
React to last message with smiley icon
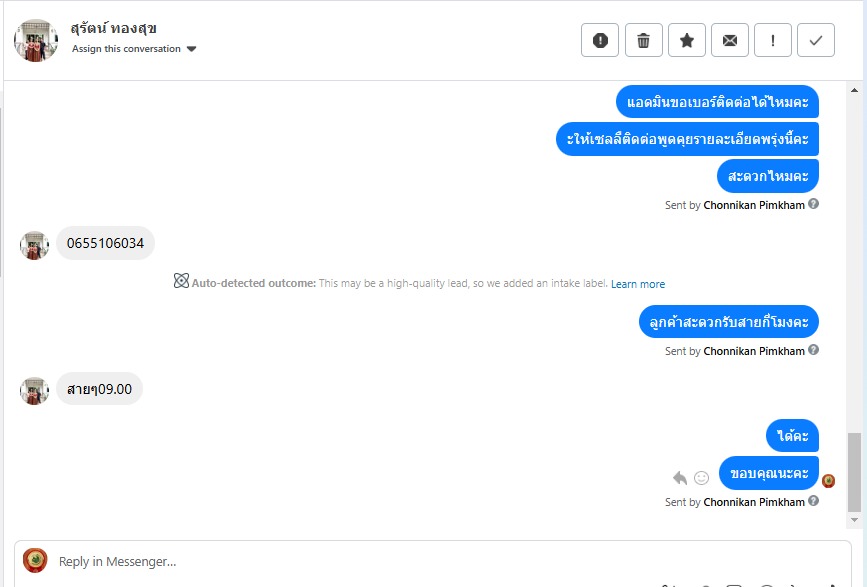coord(702,477)
